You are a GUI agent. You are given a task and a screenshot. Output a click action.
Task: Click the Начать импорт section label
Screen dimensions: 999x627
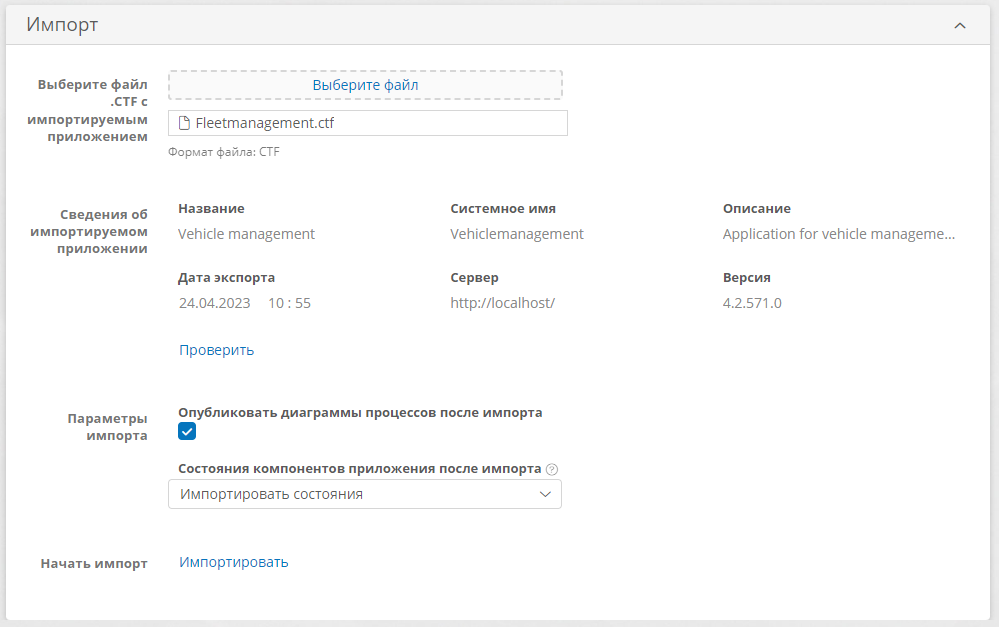94,564
